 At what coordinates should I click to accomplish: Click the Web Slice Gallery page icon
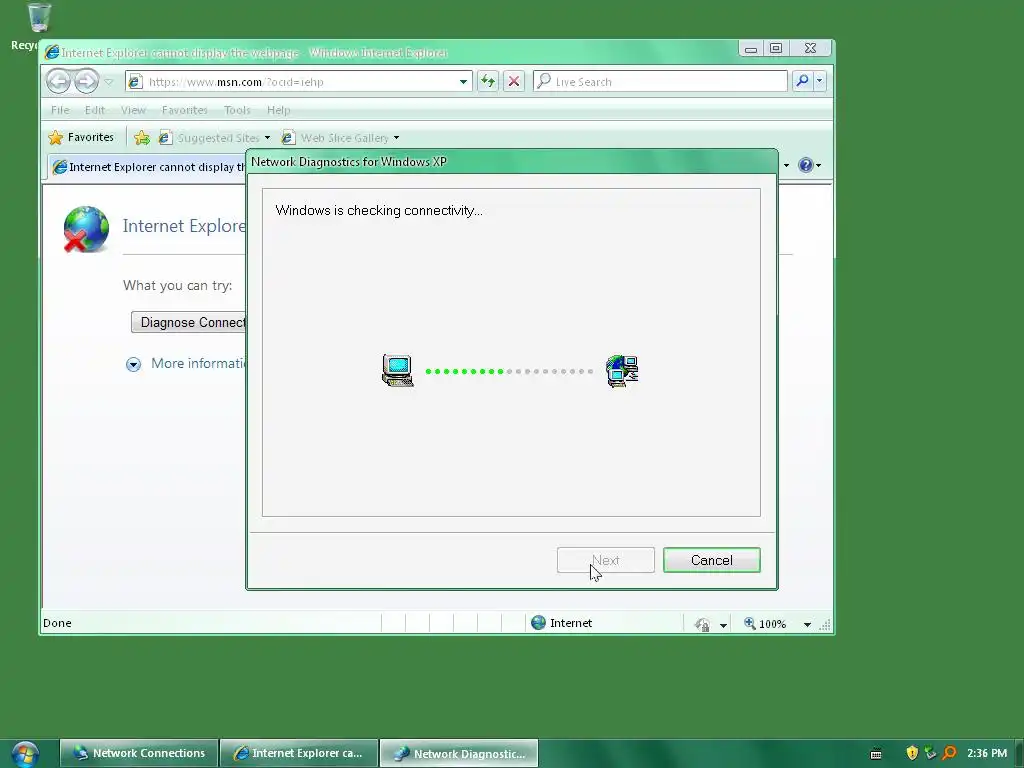click(287, 138)
